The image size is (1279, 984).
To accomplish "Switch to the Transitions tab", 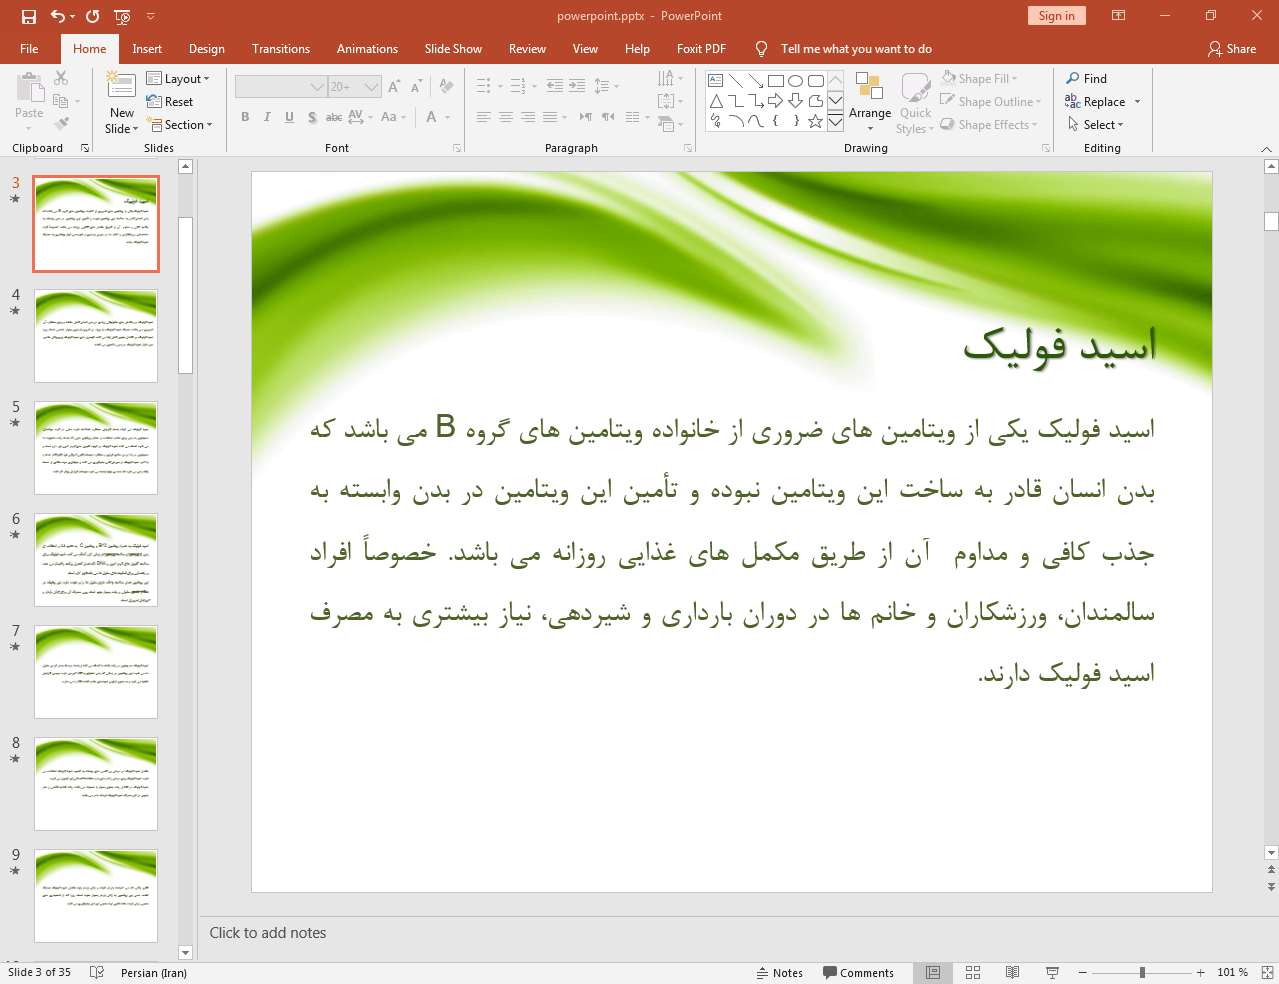I will (x=281, y=49).
